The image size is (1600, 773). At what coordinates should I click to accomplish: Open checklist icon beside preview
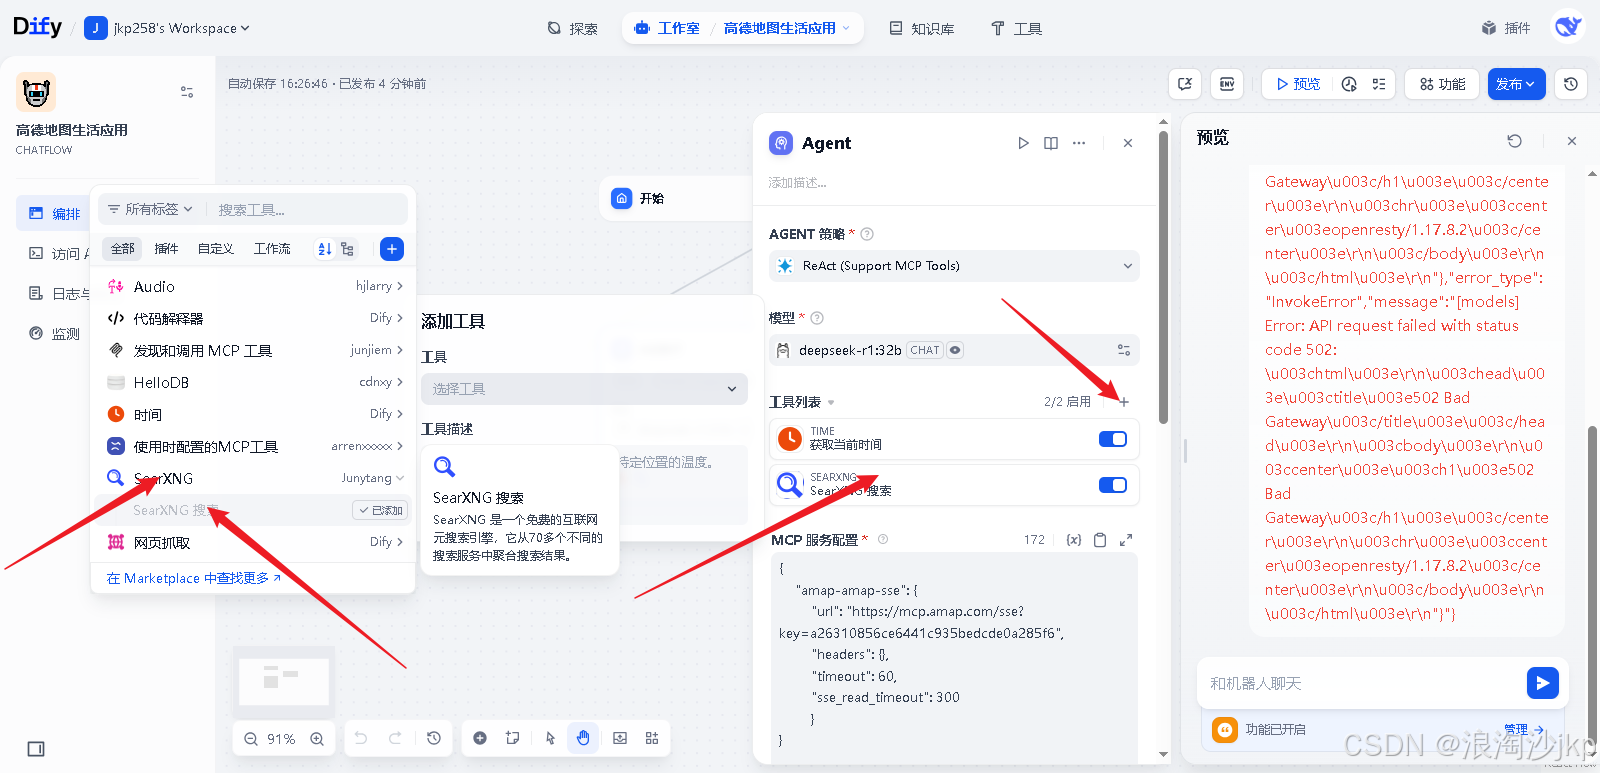tap(1379, 84)
